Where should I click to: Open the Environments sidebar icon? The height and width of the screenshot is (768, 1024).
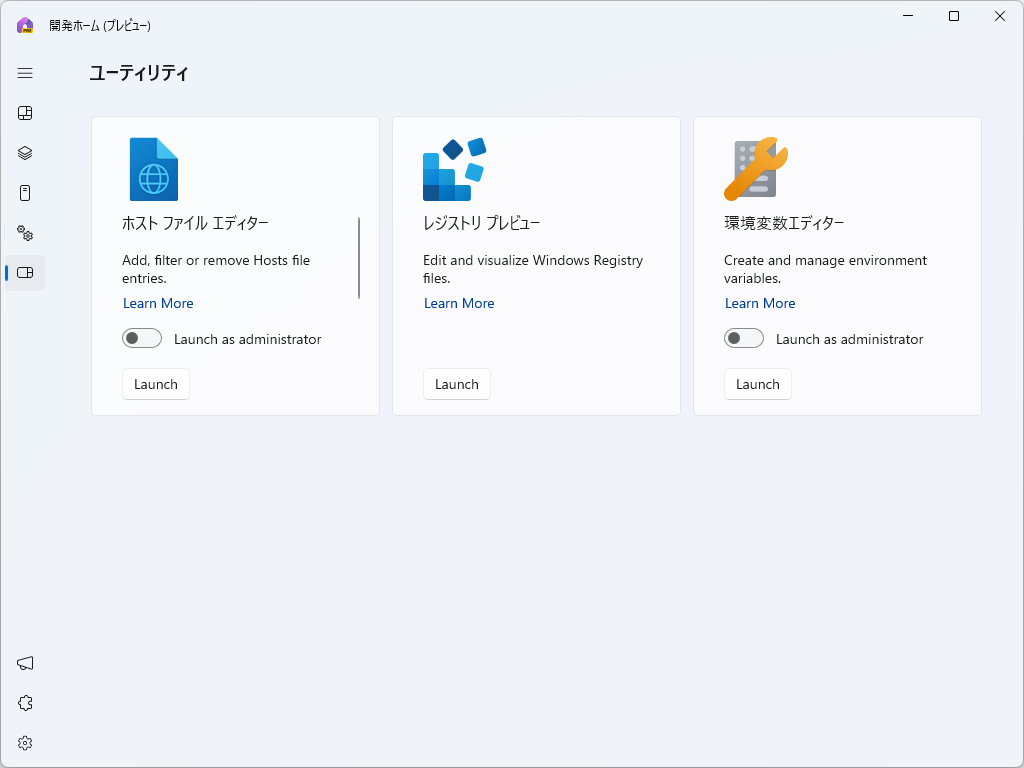[x=25, y=193]
